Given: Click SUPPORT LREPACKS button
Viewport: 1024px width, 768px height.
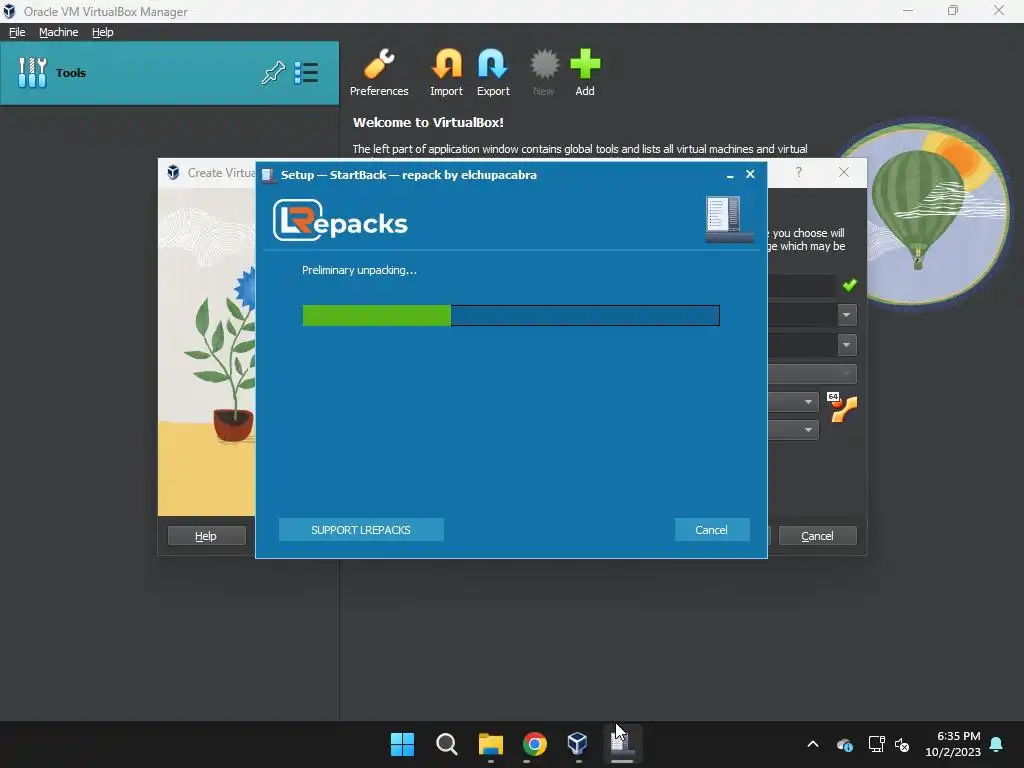Looking at the screenshot, I should coord(361,530).
